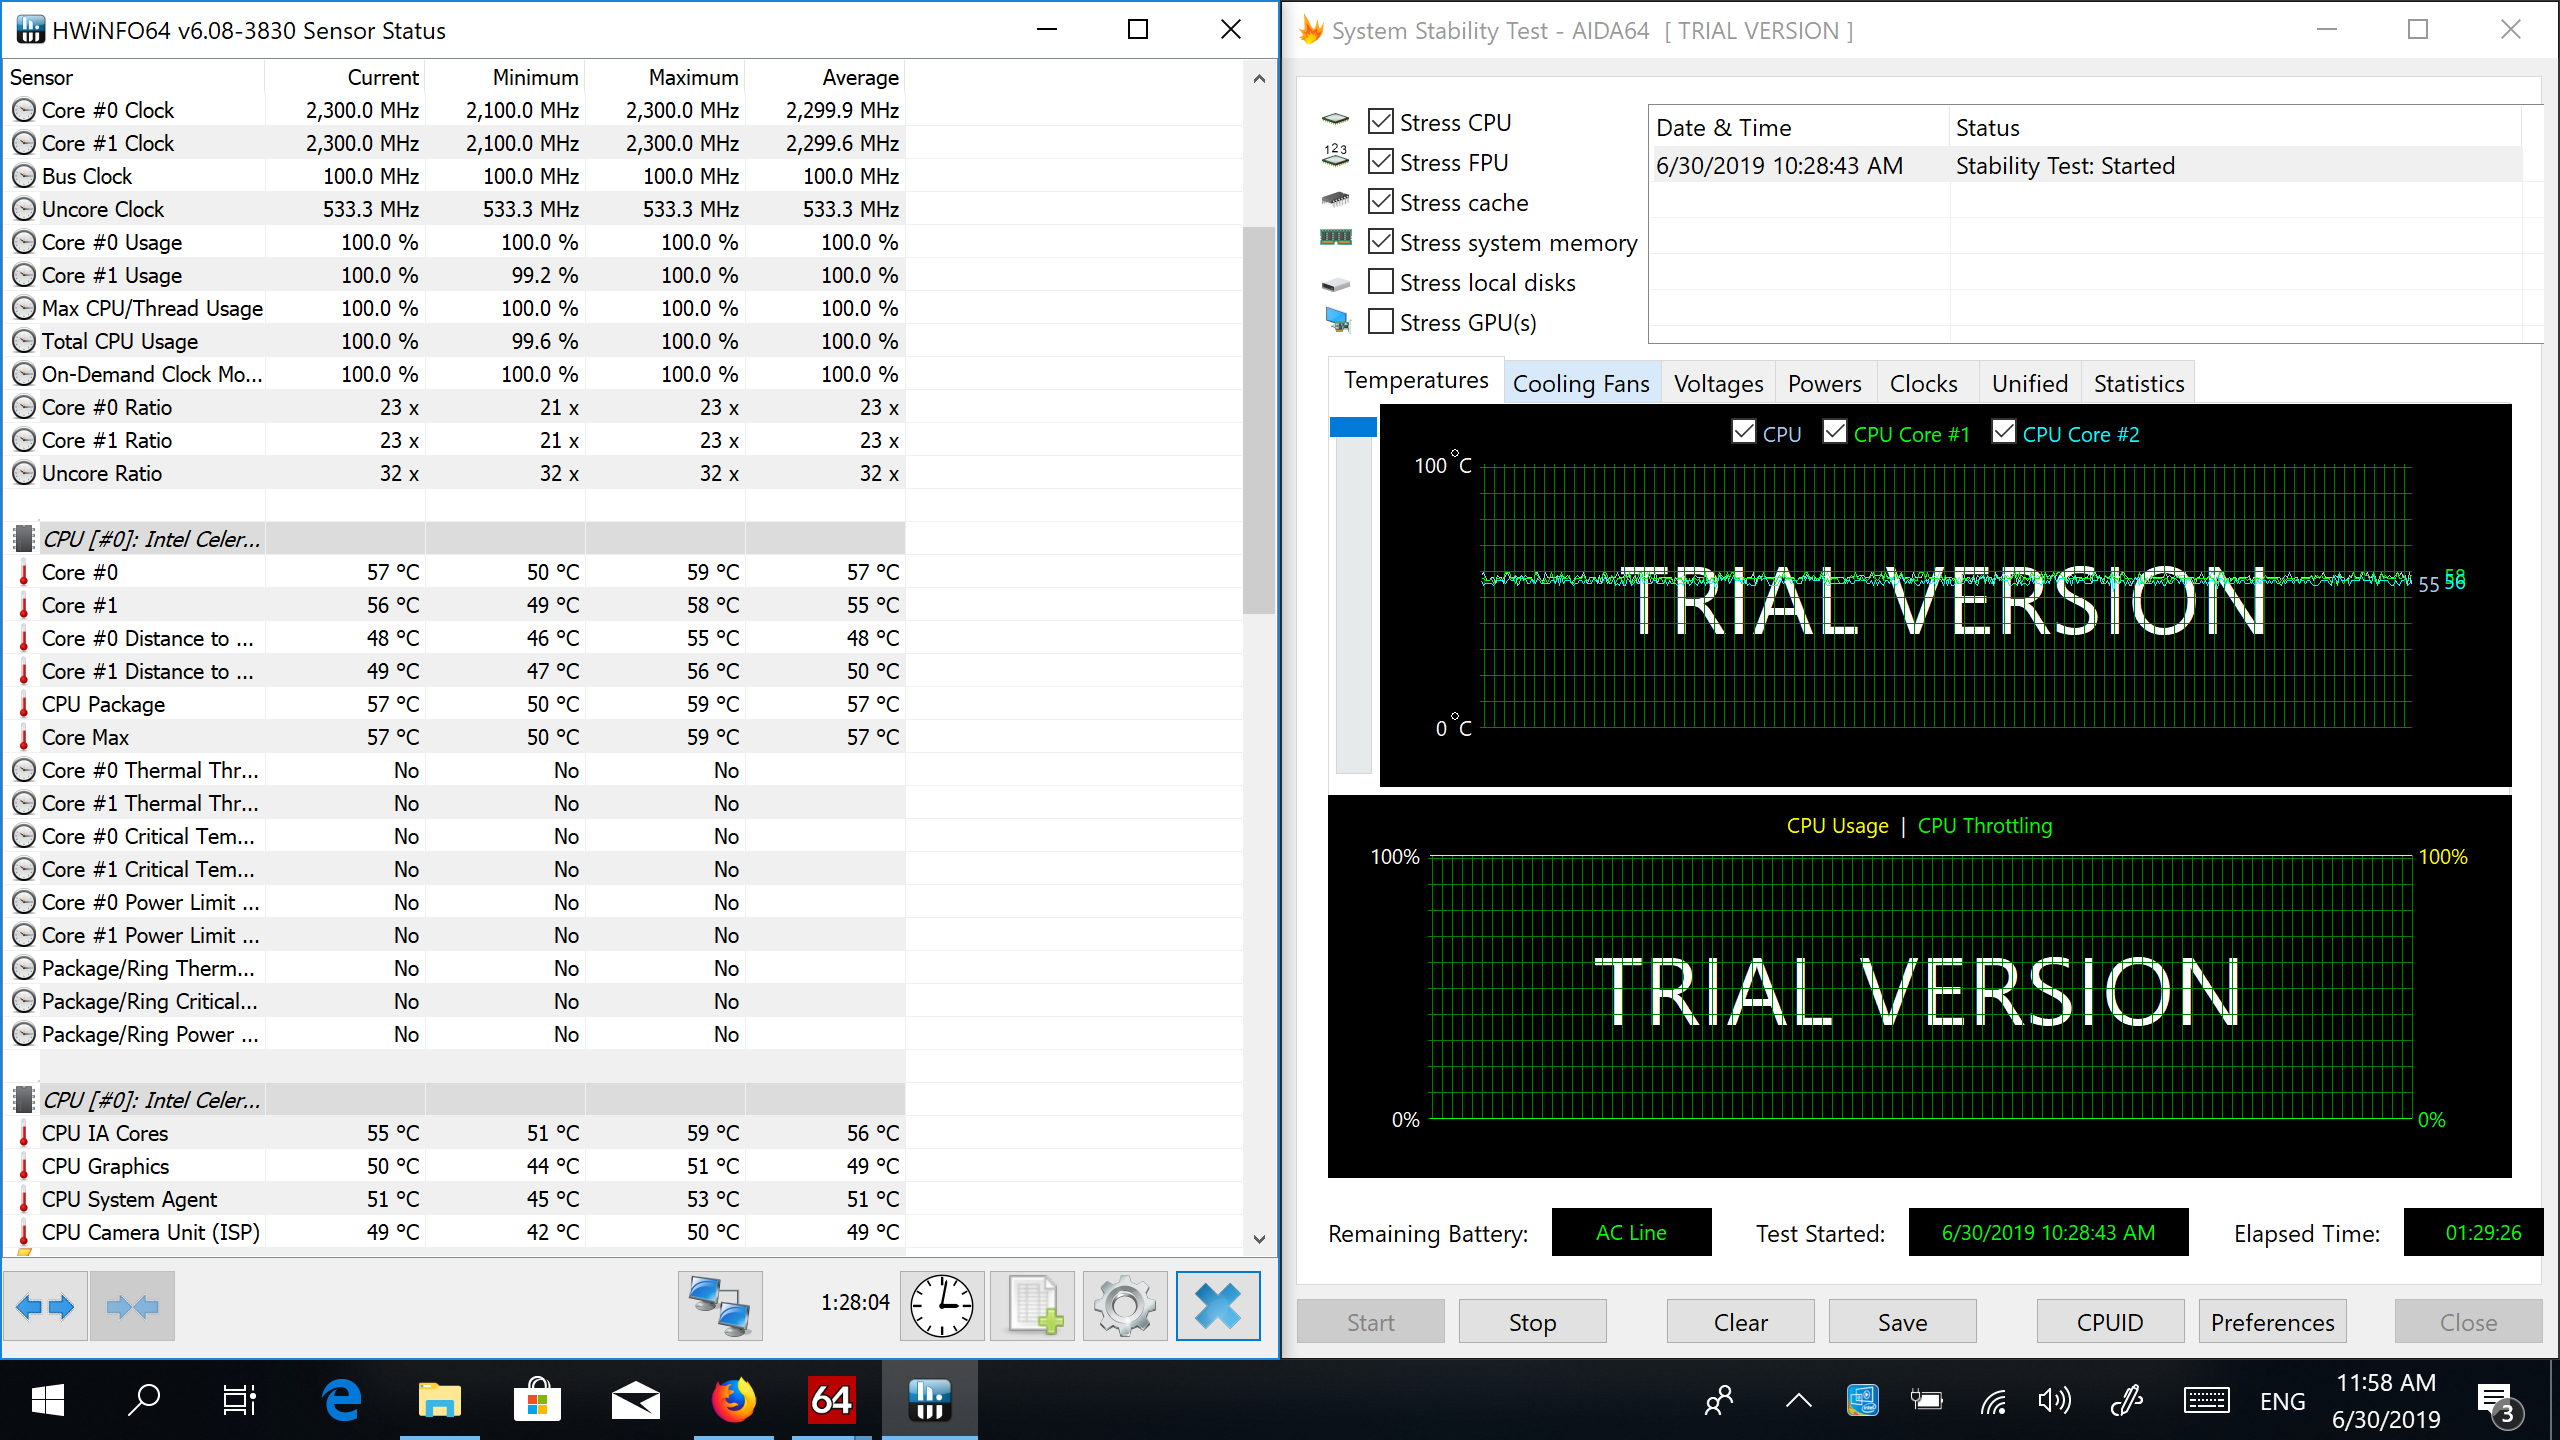The height and width of the screenshot is (1440, 2560).
Task: Click the HWiNFO64 title bar app icon
Action: 30,30
